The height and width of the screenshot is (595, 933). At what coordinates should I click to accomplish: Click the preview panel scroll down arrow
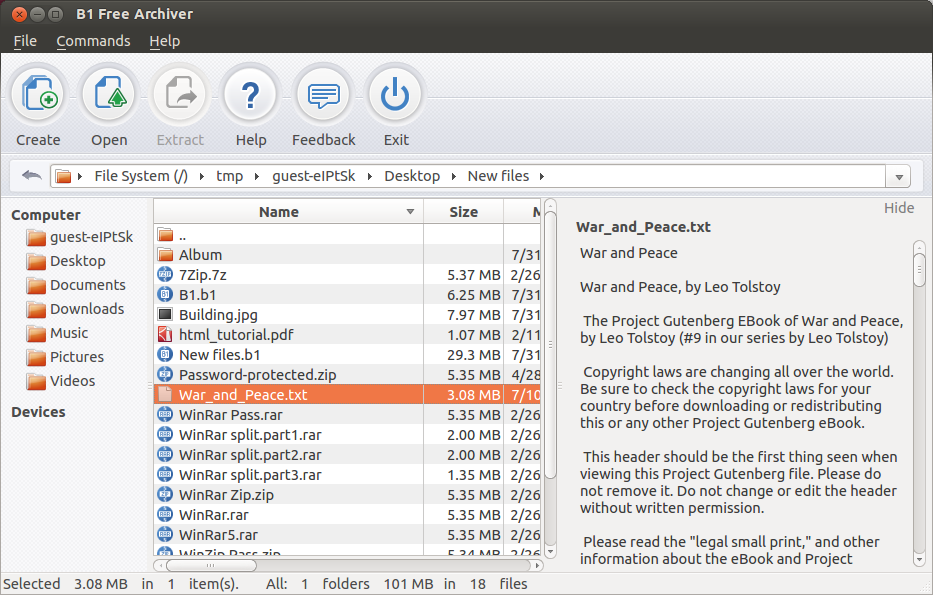(919, 559)
